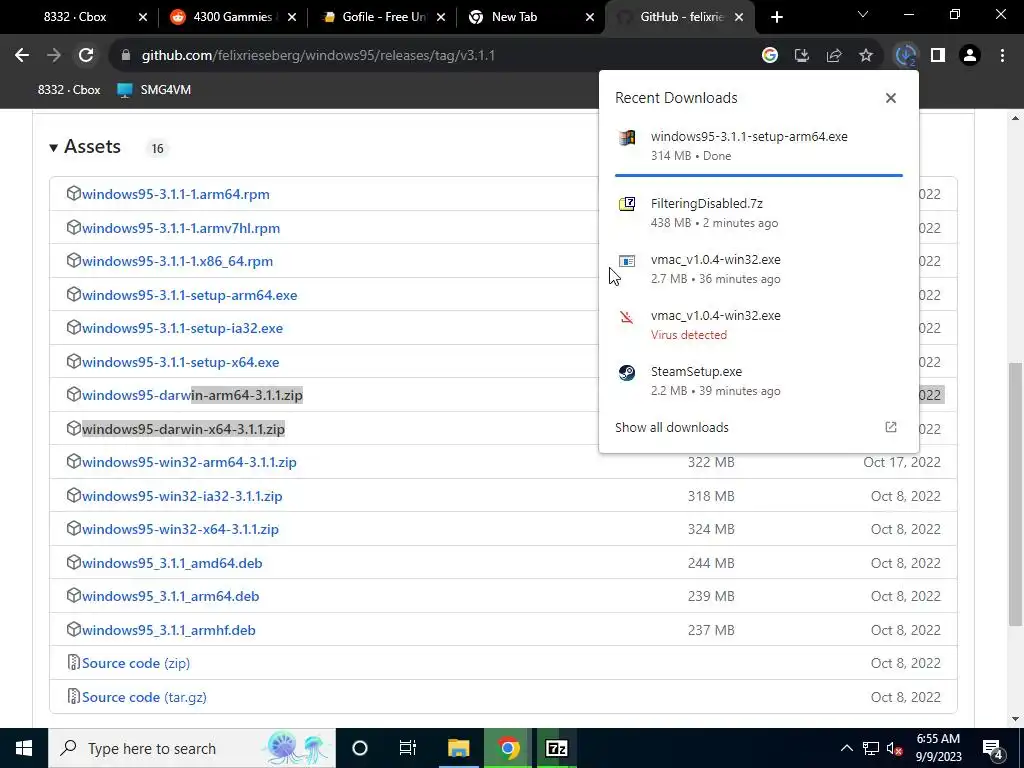The width and height of the screenshot is (1024, 768).
Task: Open Task View on taskbar
Action: [408, 748]
